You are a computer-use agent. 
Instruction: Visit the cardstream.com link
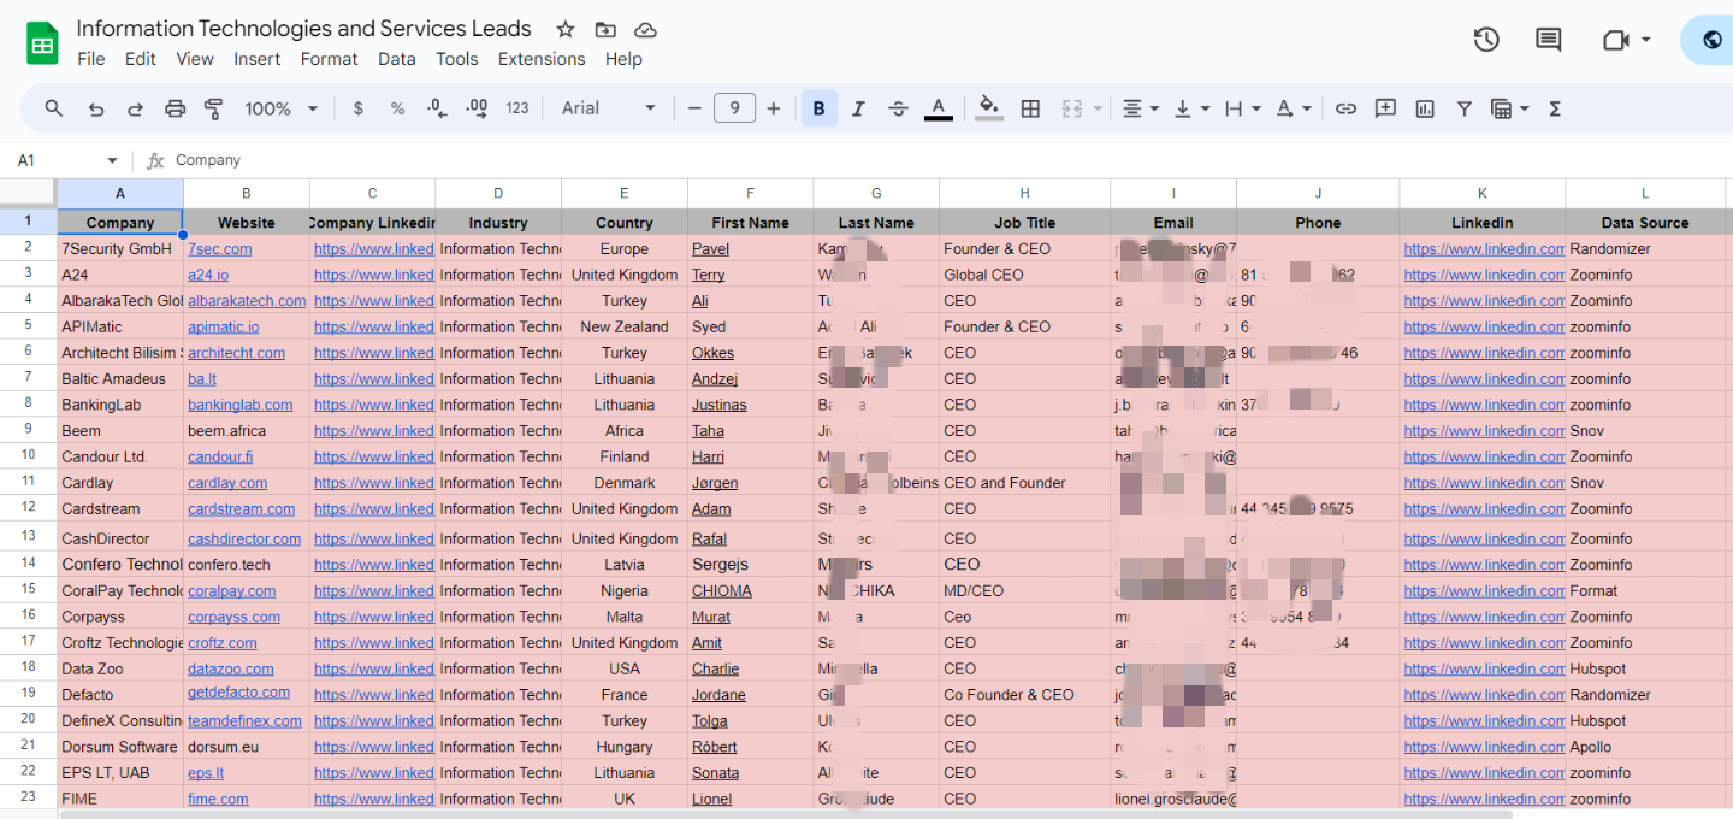(x=242, y=509)
